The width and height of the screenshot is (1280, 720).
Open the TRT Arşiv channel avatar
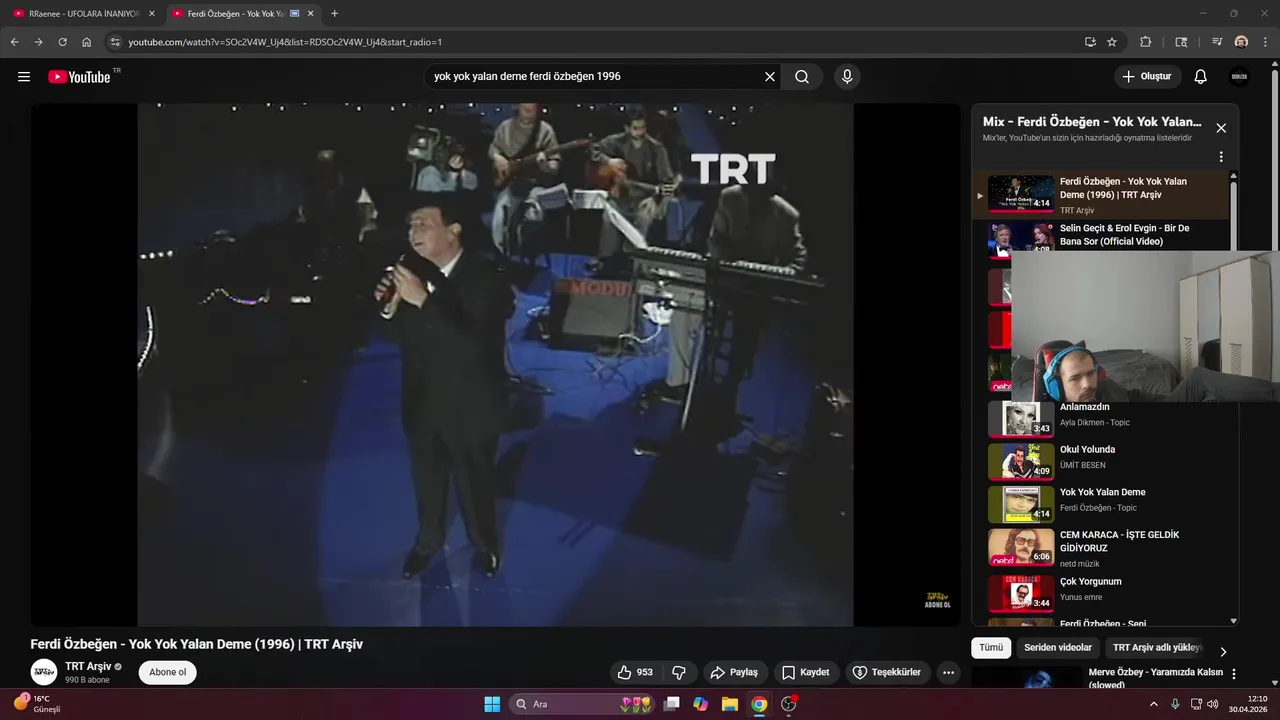click(44, 672)
